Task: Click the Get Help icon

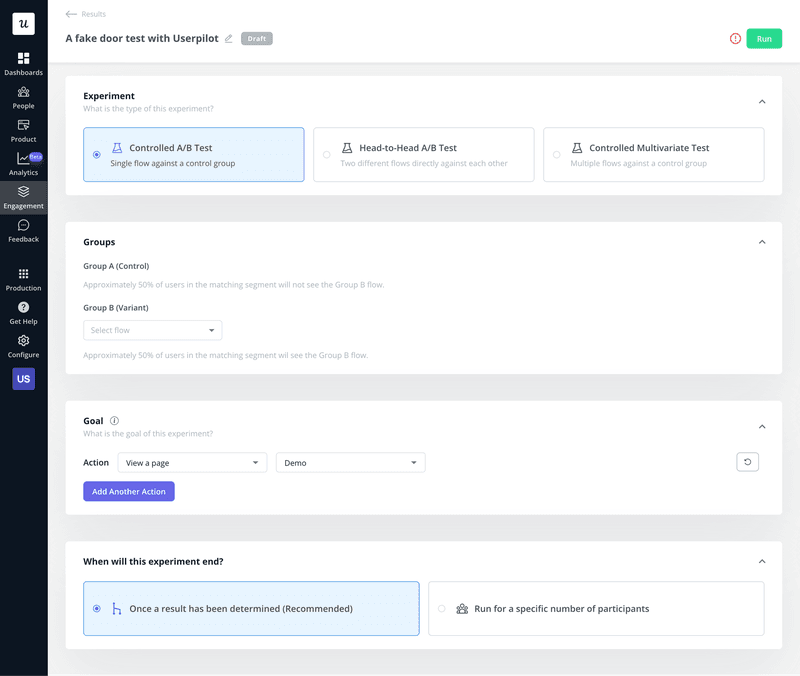Action: click(23, 313)
